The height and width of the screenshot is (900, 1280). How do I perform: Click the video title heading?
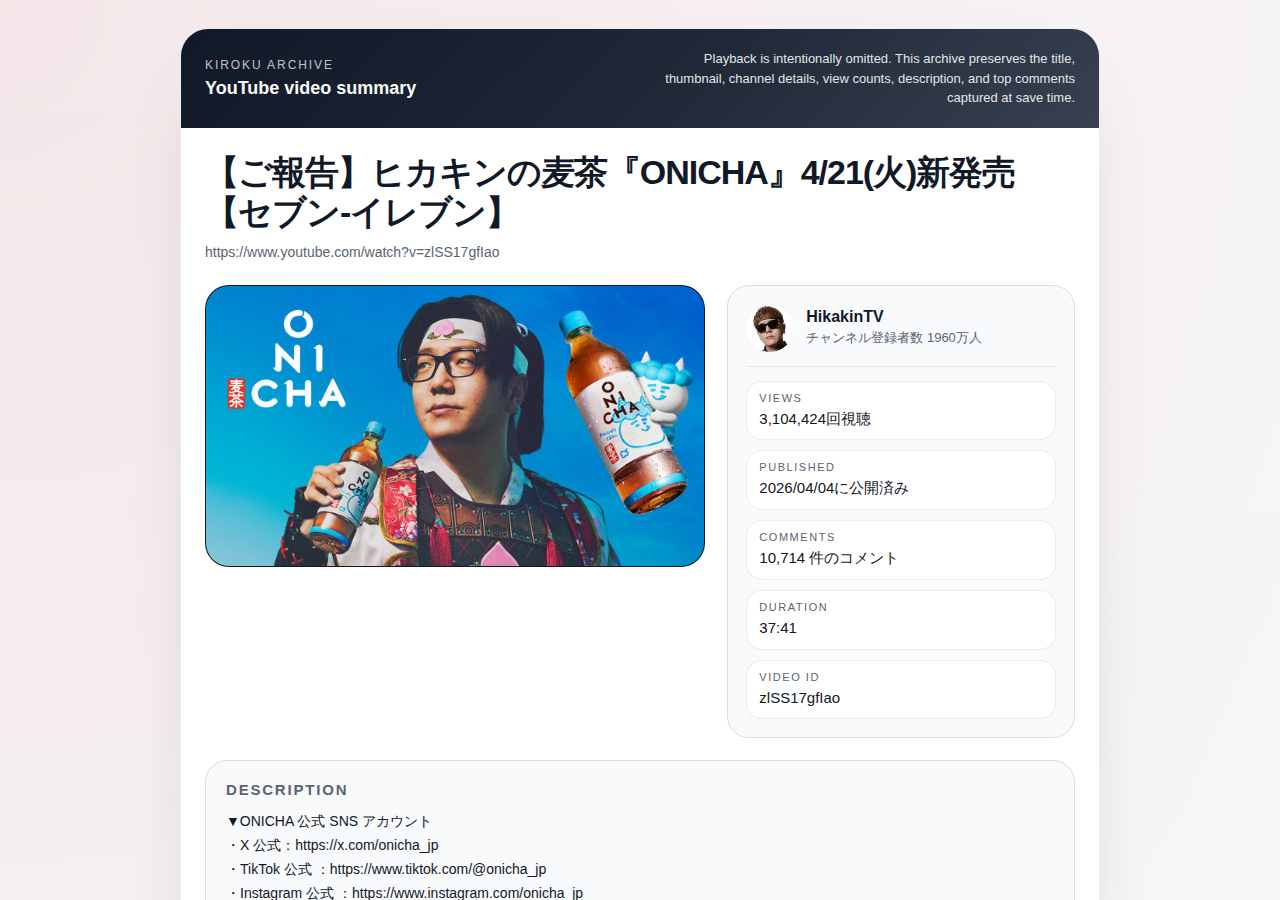pos(611,193)
